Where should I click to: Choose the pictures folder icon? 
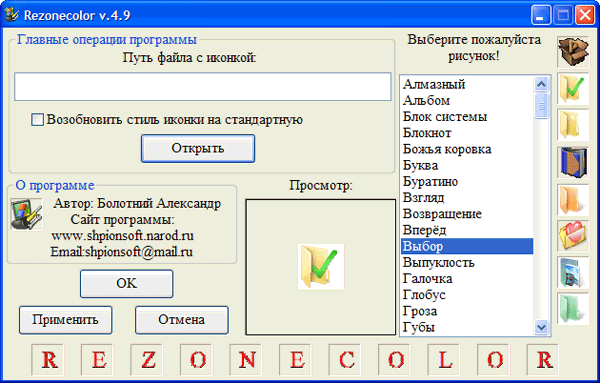(573, 272)
